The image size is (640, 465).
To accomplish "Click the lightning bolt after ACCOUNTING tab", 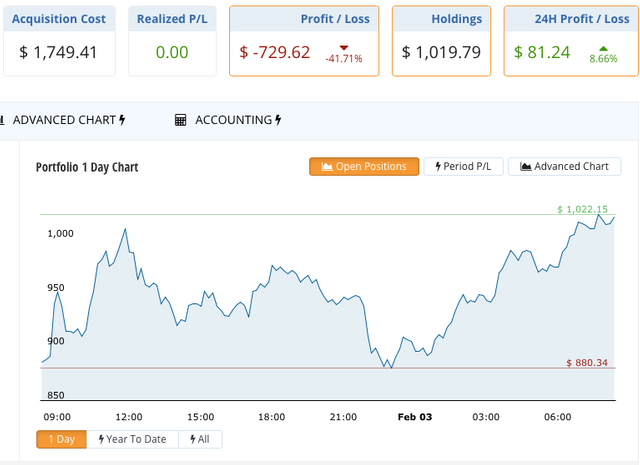I will 278,120.
